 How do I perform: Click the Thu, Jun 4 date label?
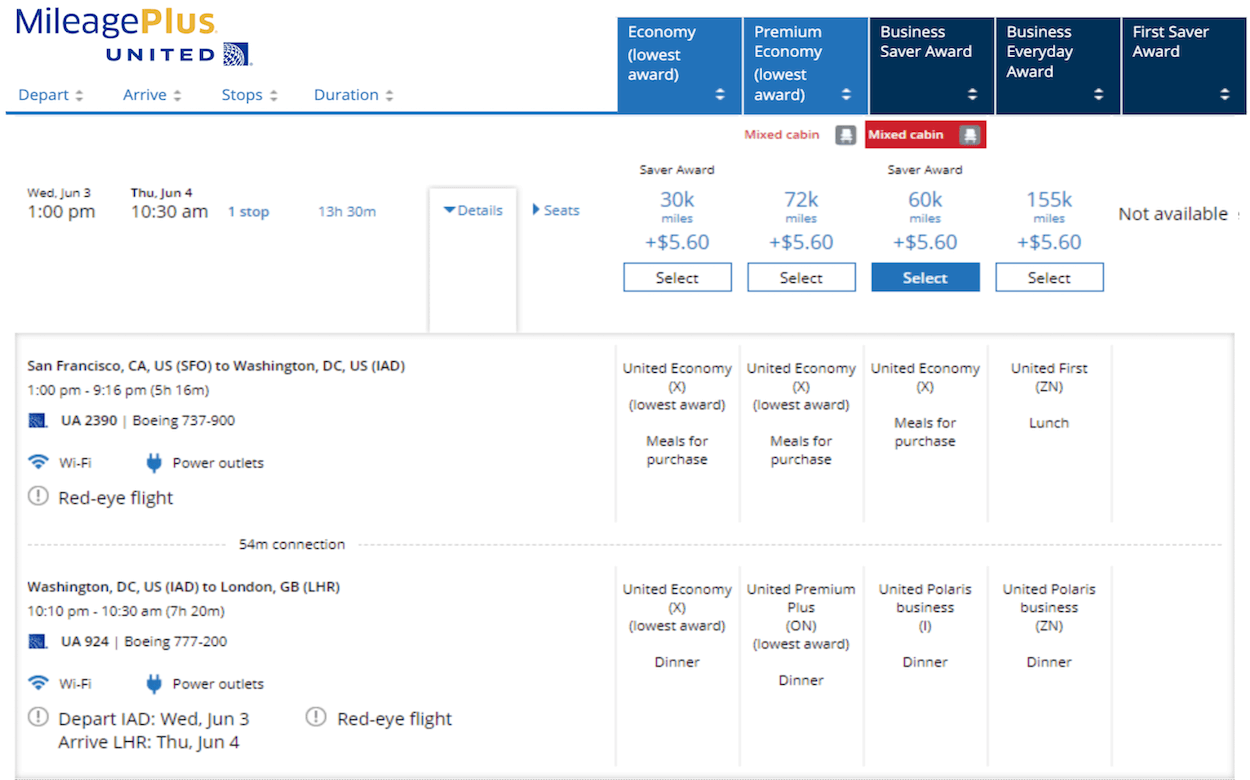point(162,192)
